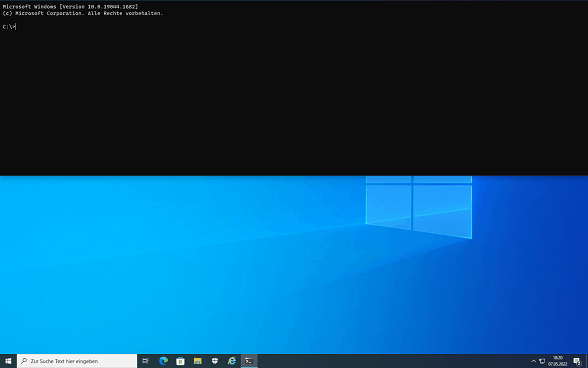Click the C:\> prompt line in the terminal
This screenshot has height=368, width=588.
[x=9, y=27]
